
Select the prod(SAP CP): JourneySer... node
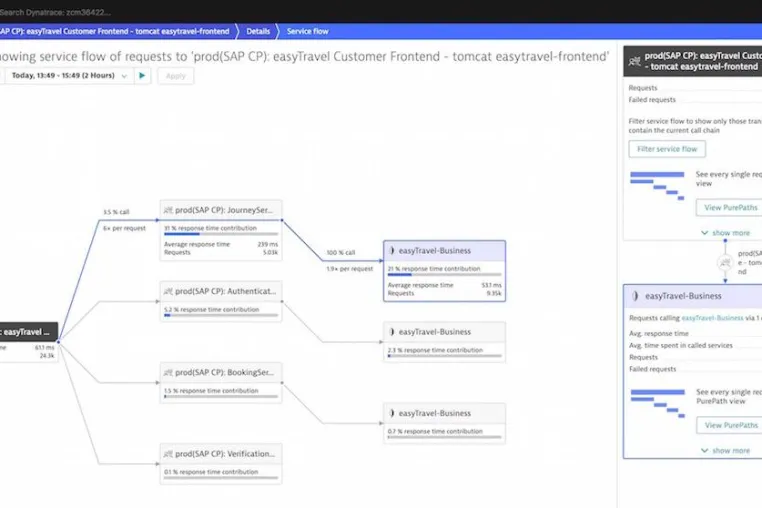tap(221, 230)
